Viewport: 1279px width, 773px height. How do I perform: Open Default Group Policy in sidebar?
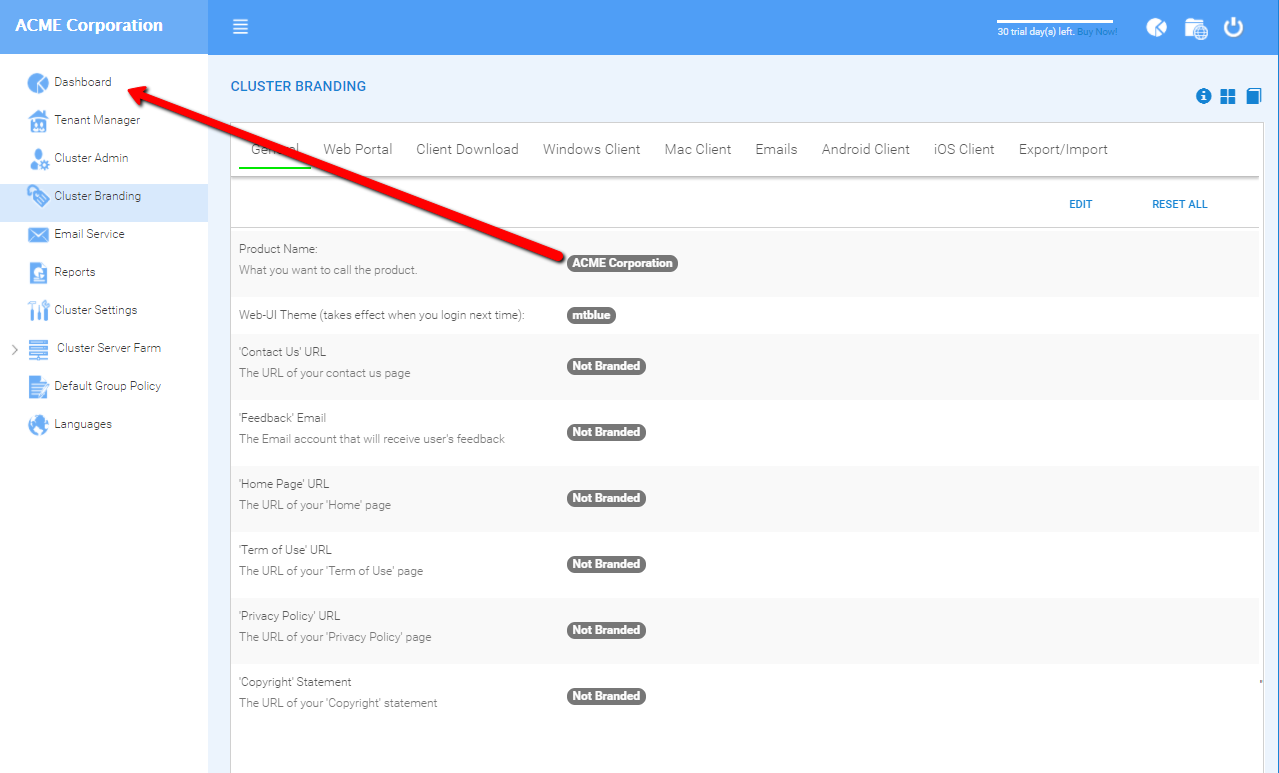(x=107, y=386)
